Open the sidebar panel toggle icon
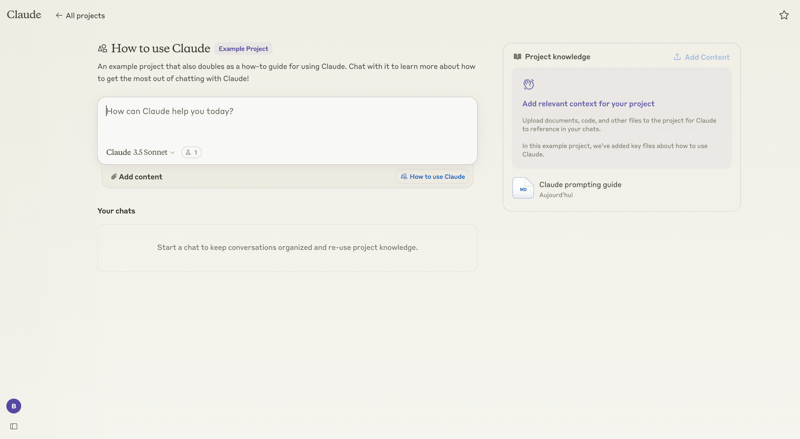The width and height of the screenshot is (800, 439). [x=14, y=426]
